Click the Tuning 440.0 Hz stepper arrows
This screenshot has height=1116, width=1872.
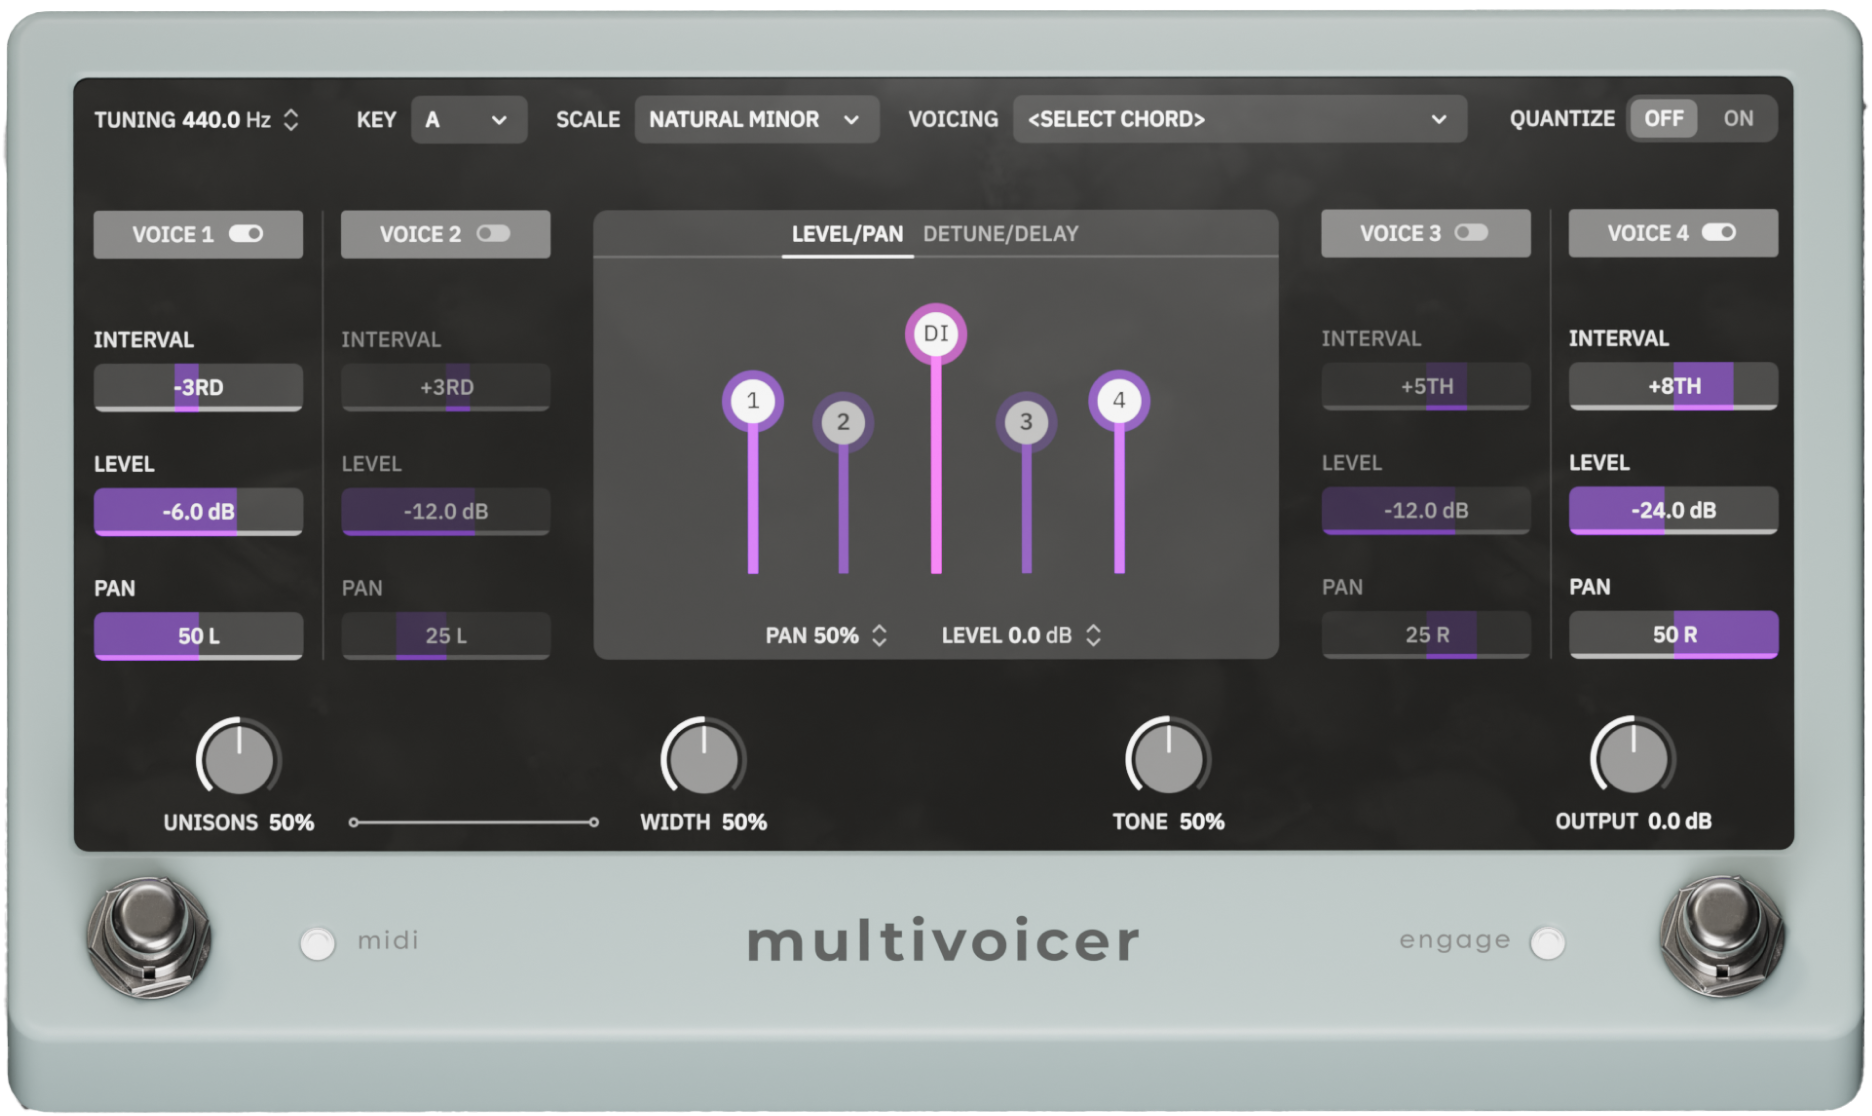291,120
